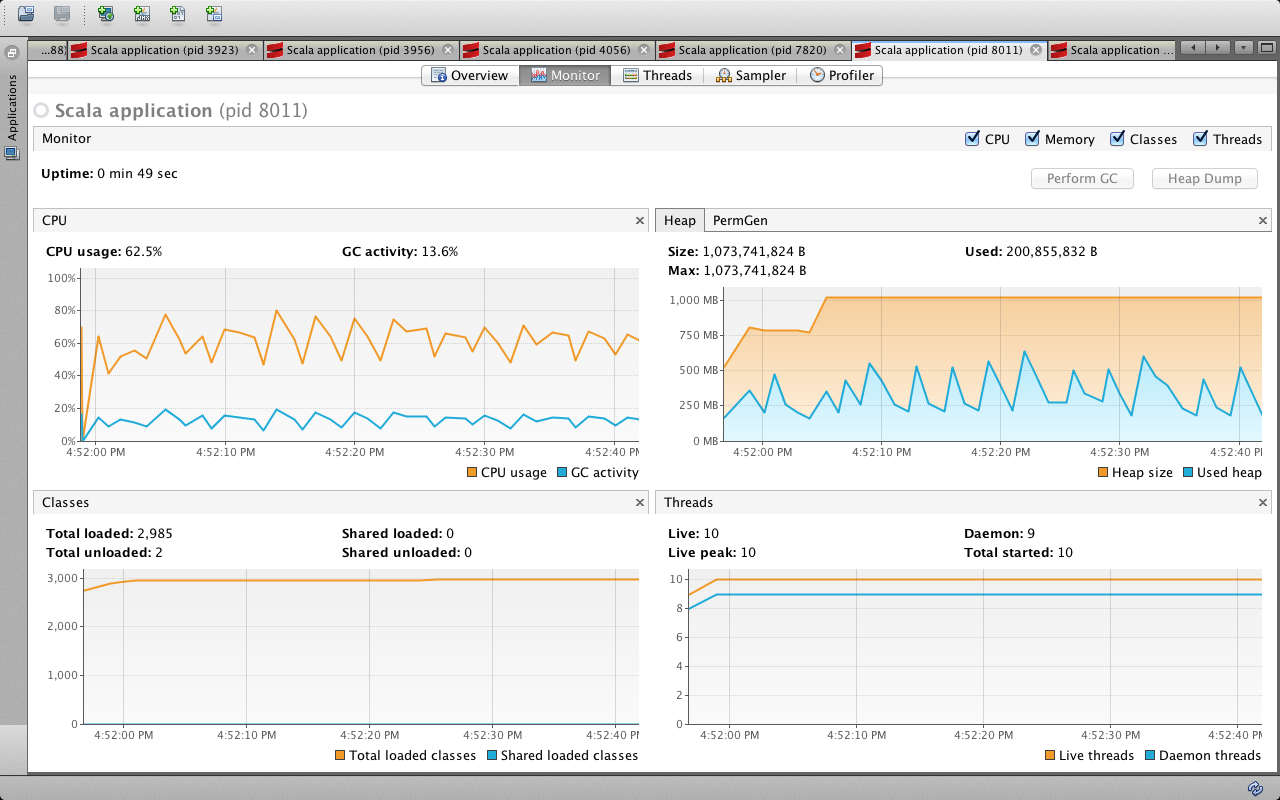Close the Scala application pid 7820 tab

840,50
